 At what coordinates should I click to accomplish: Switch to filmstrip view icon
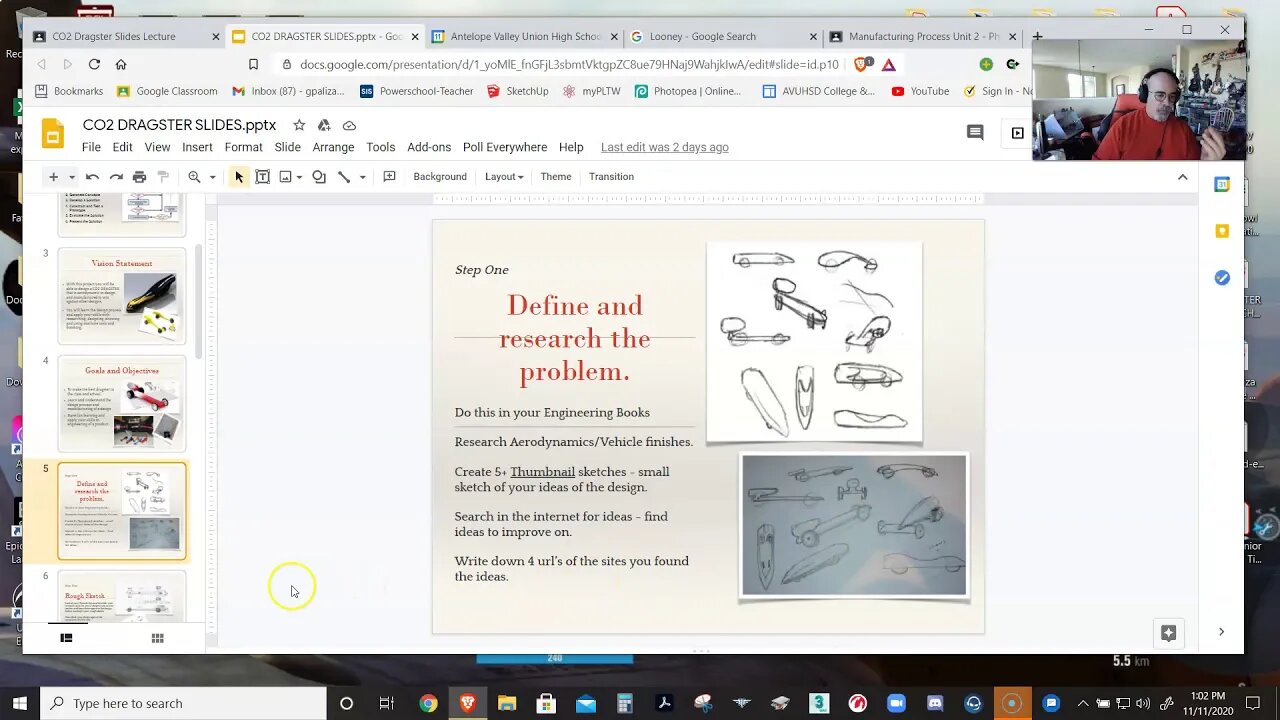[66, 638]
